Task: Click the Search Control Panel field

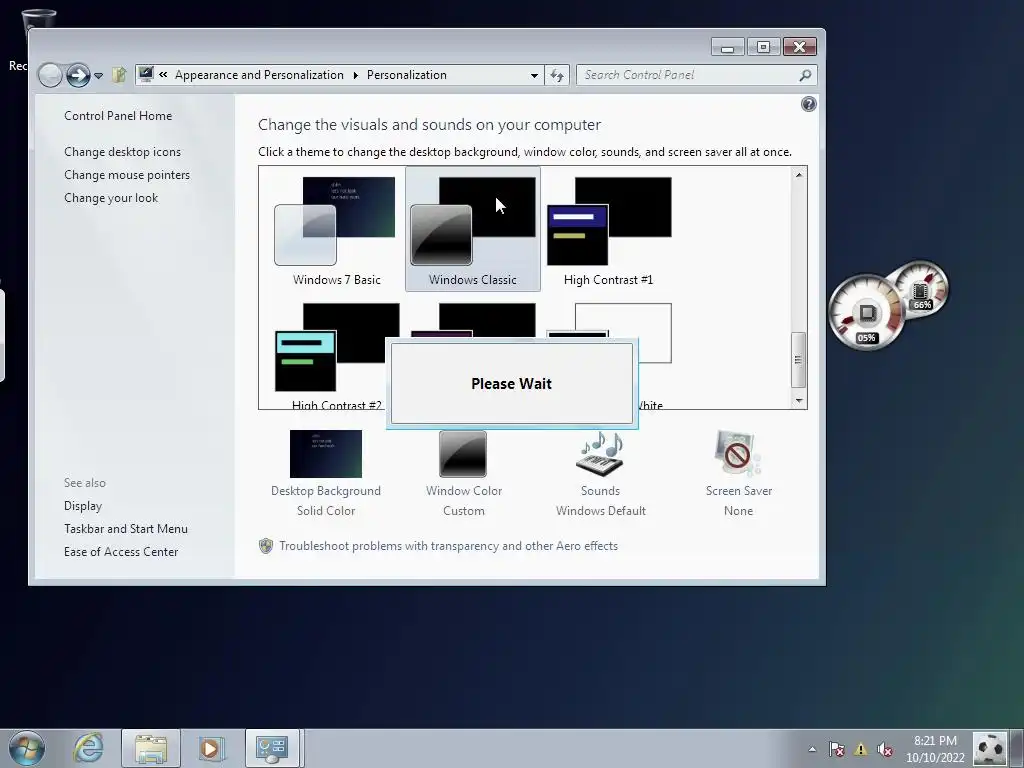Action: [696, 75]
